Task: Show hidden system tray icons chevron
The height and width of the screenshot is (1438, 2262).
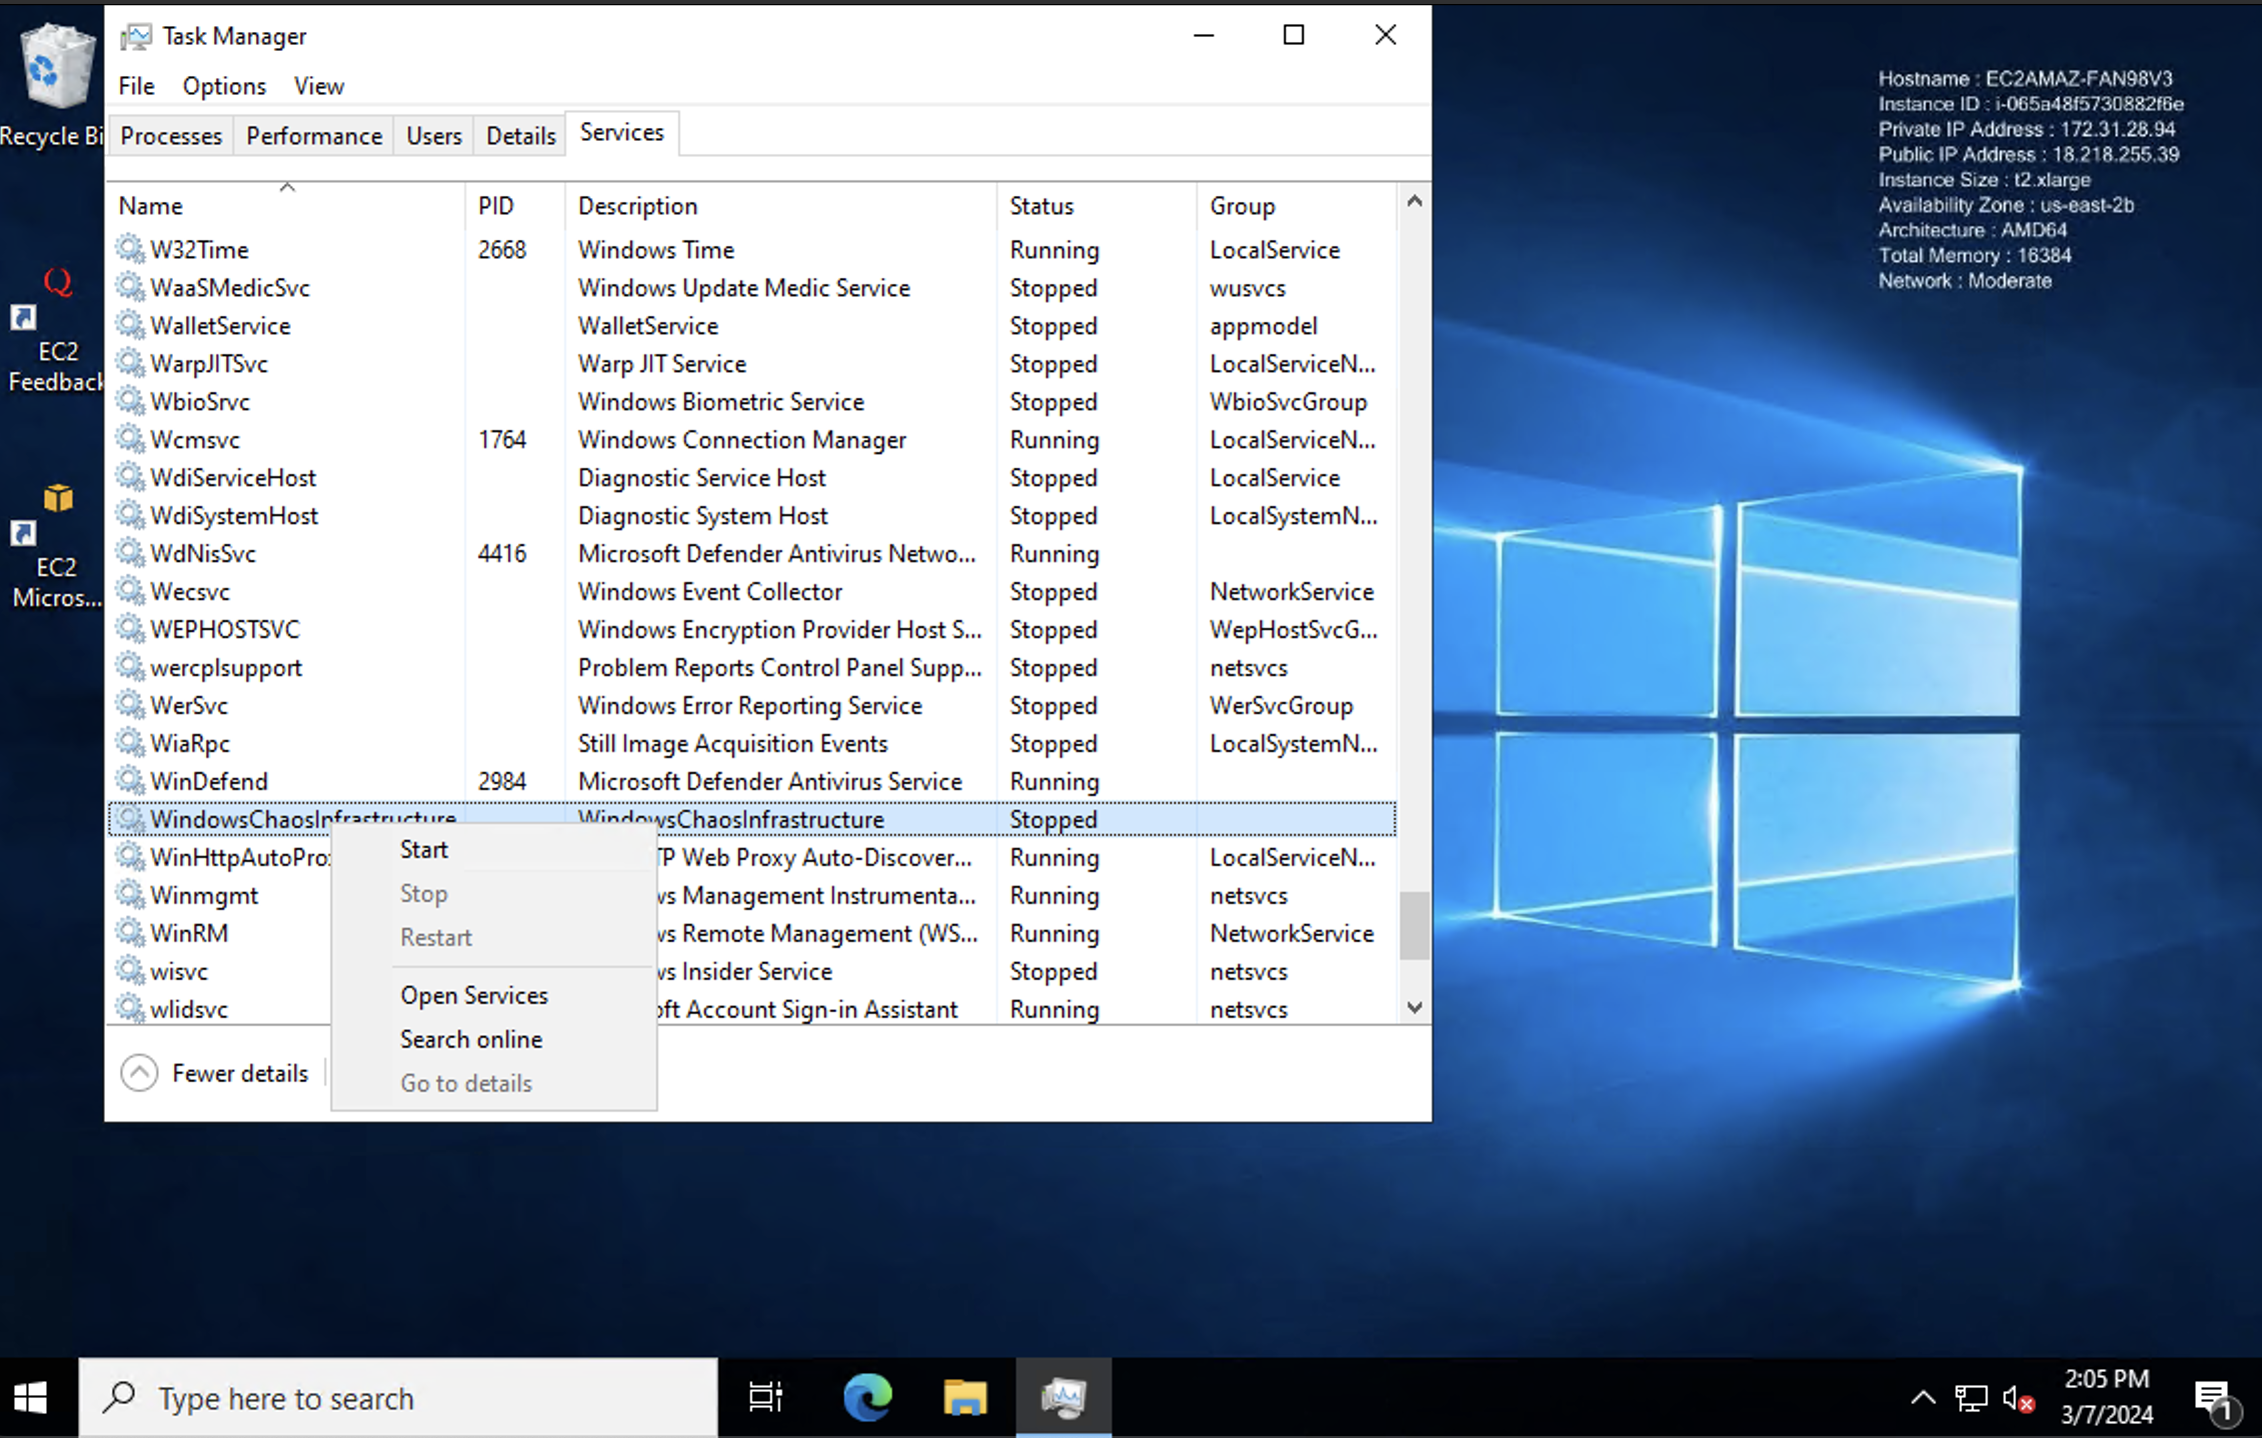Action: (x=1922, y=1398)
